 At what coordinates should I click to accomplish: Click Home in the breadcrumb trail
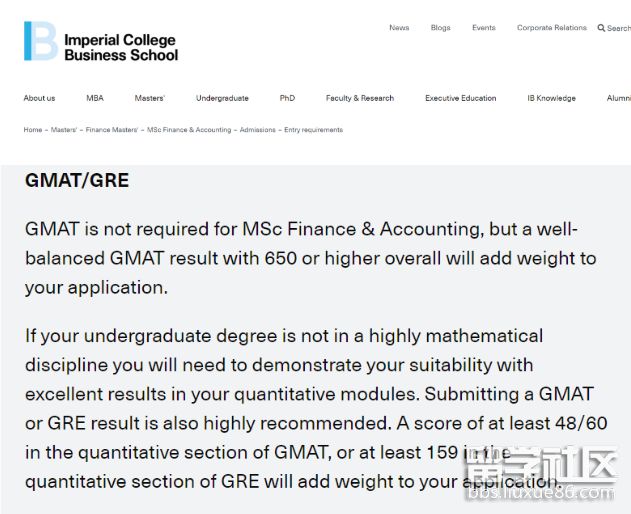(x=33, y=130)
